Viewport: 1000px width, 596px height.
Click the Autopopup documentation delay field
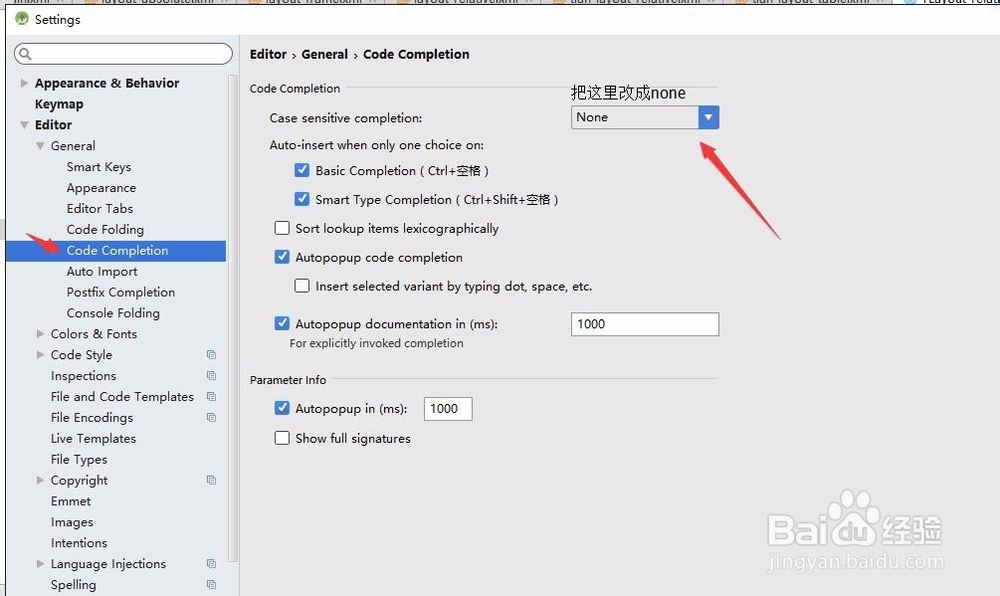644,324
